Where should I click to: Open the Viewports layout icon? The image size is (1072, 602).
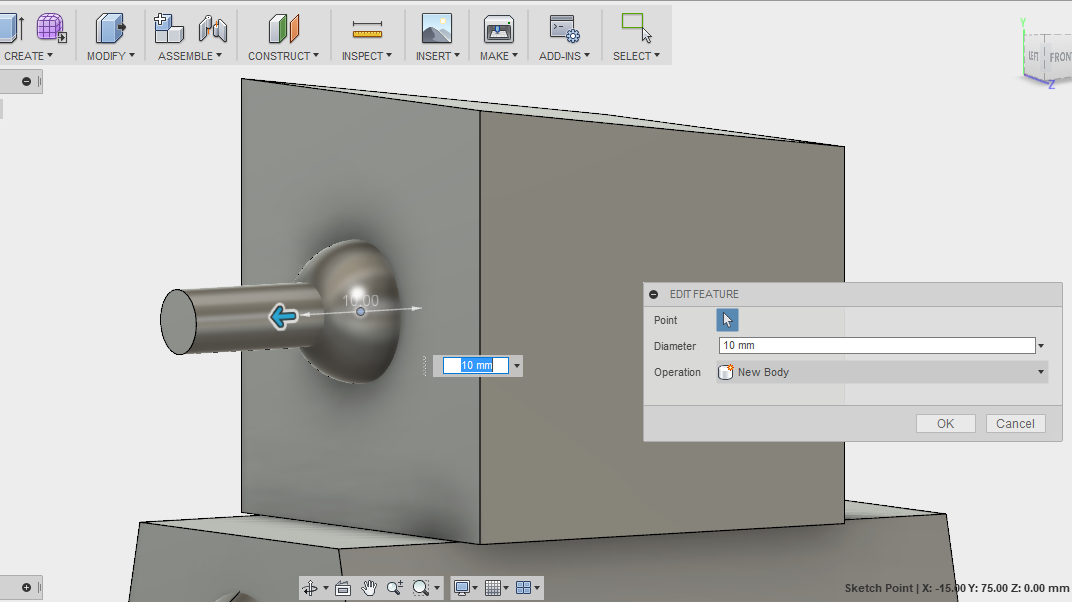point(519,588)
